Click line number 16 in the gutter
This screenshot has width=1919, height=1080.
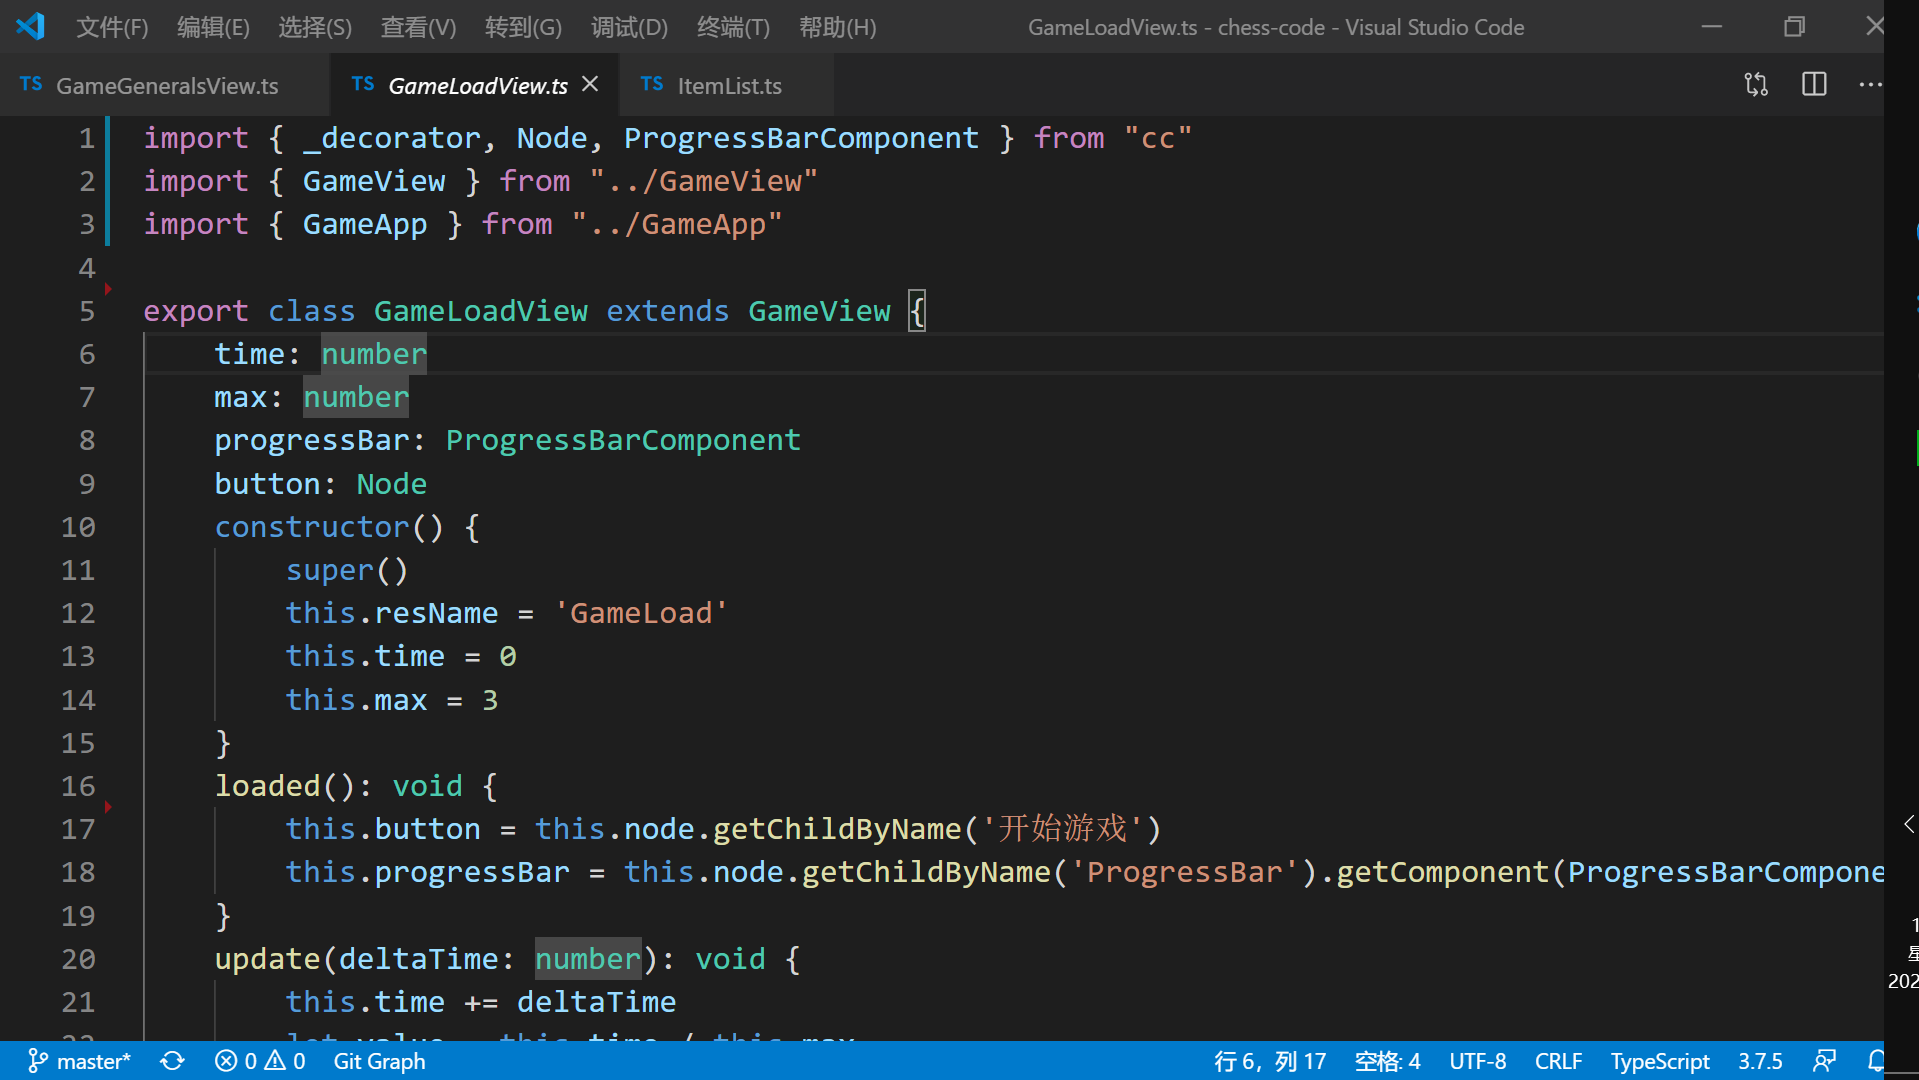78,786
